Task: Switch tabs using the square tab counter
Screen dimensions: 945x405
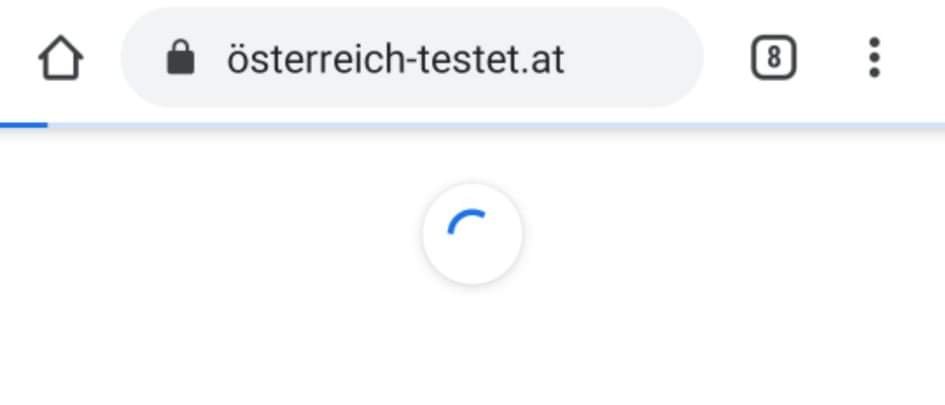Action: click(774, 58)
